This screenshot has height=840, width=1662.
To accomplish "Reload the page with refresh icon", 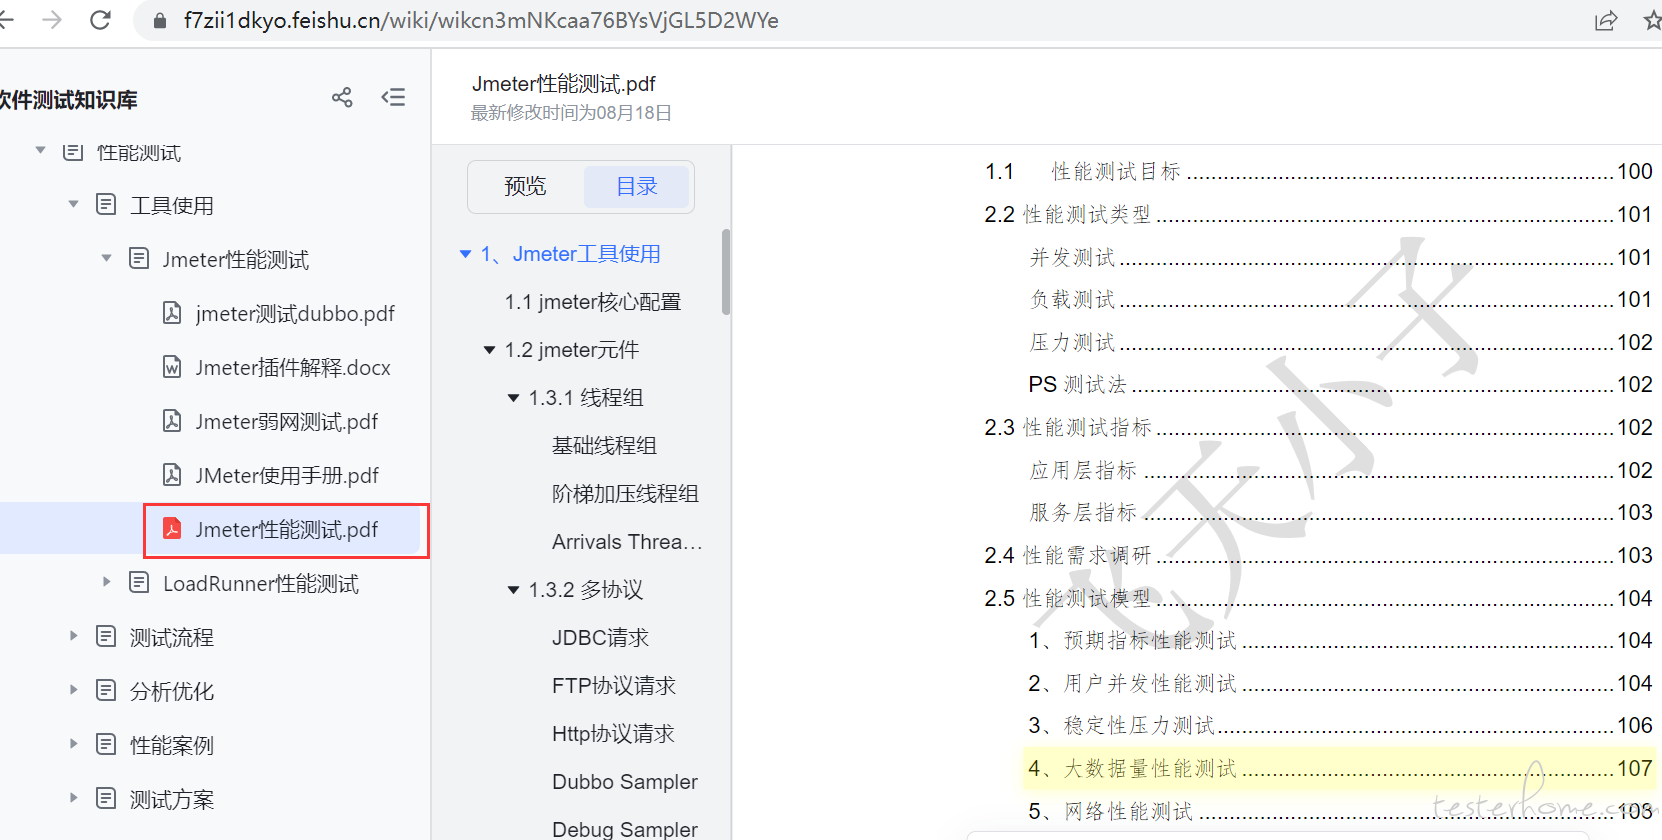I will tap(100, 20).
